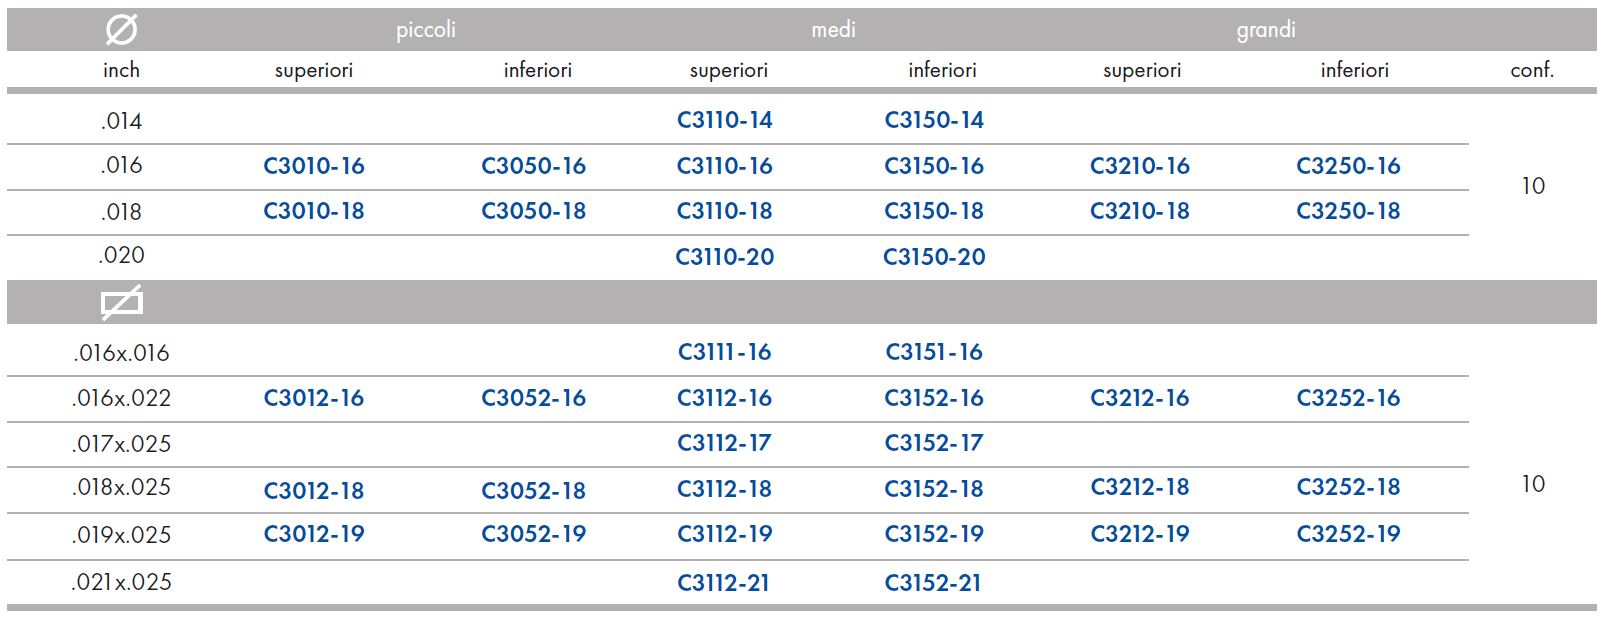The image size is (1606, 617).
Task: Open product code C3111-16
Action: (725, 352)
